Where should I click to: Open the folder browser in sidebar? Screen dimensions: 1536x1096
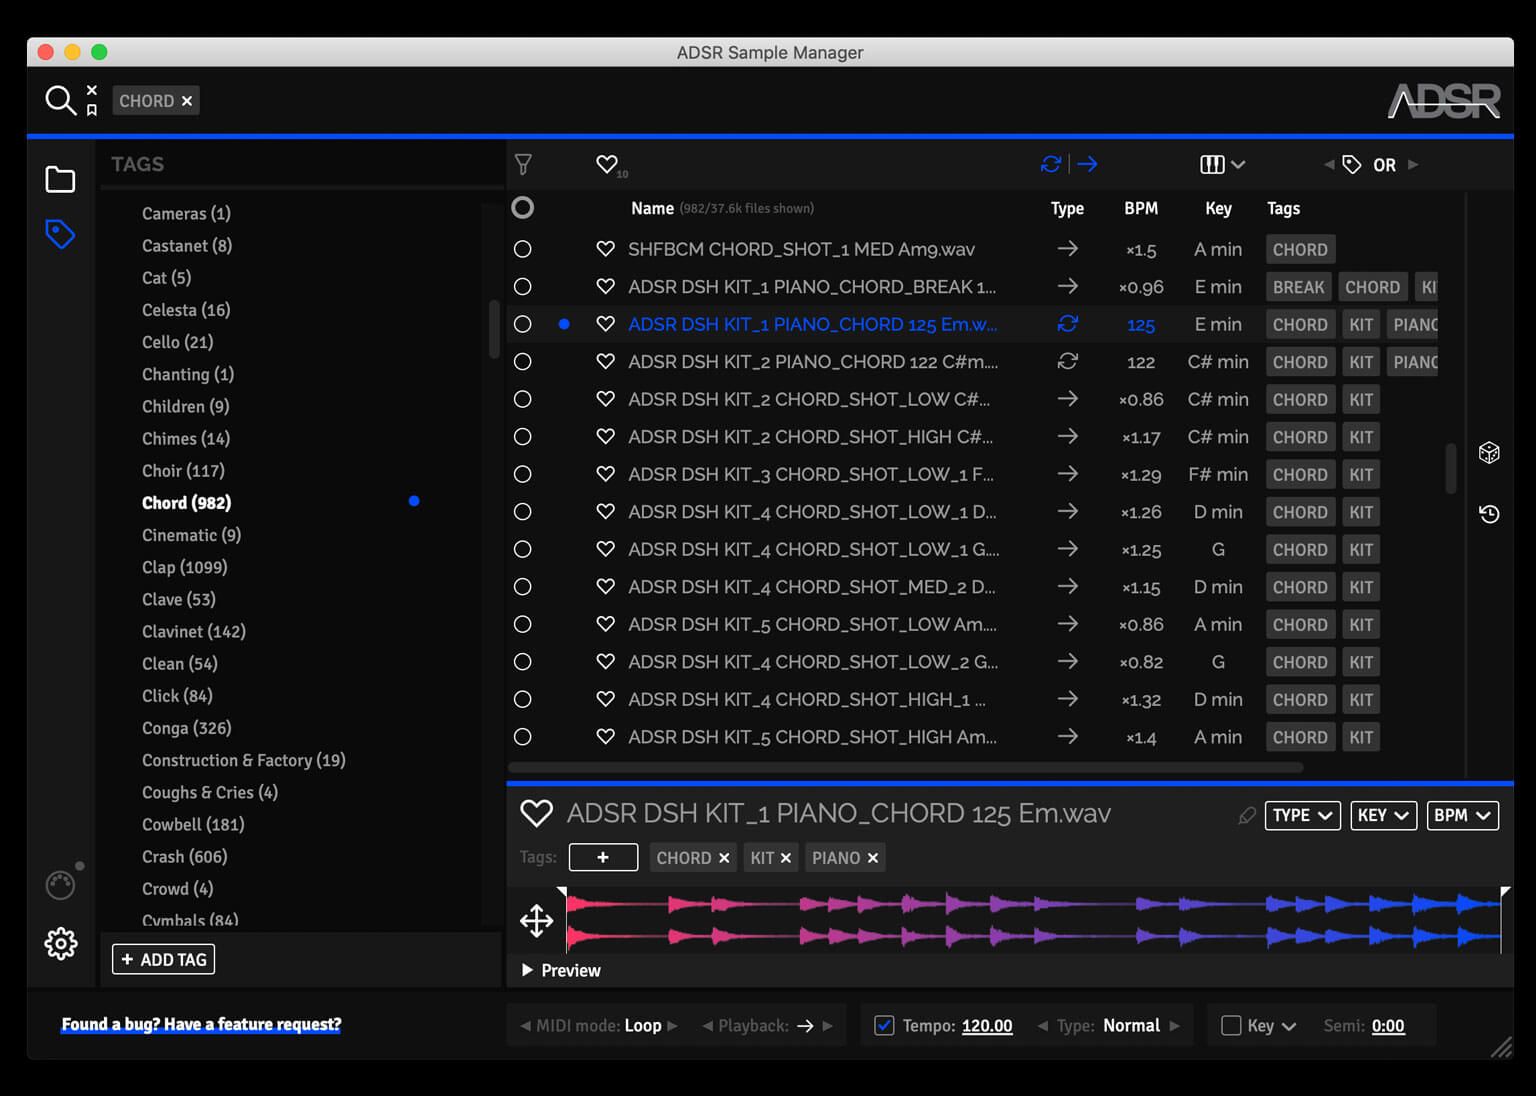pos(60,178)
